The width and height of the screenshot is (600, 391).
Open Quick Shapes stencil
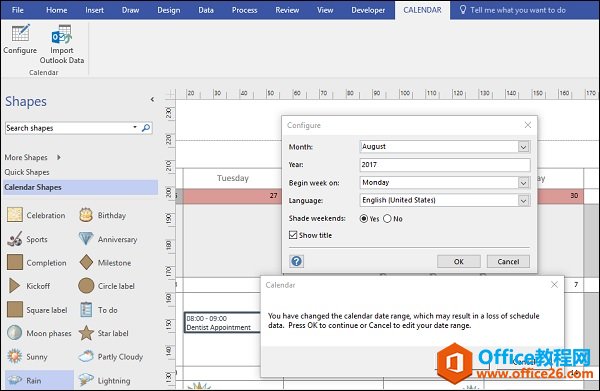coord(27,172)
